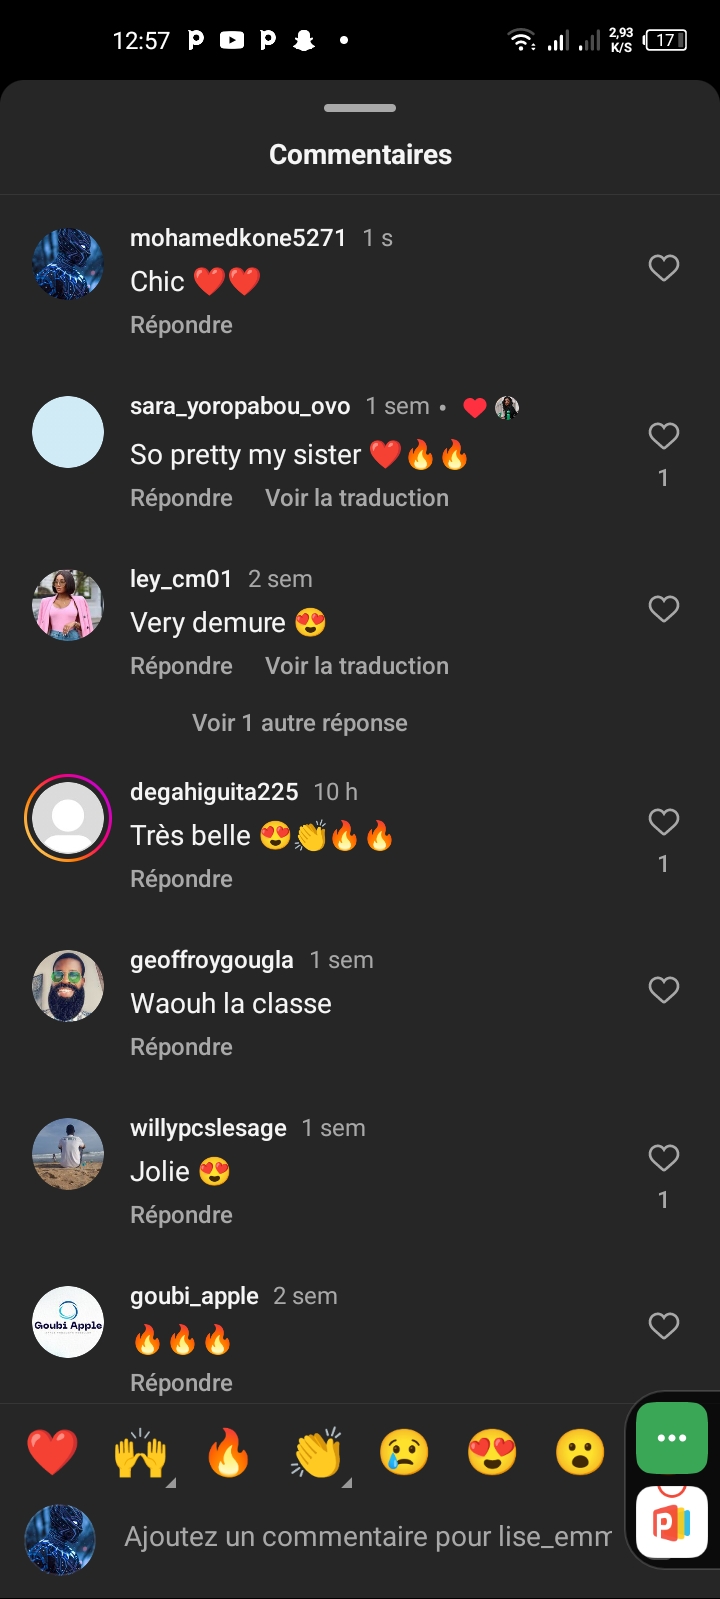720x1599 pixels.
Task: Open degahiguita225's story from profile picture
Action: (x=68, y=818)
